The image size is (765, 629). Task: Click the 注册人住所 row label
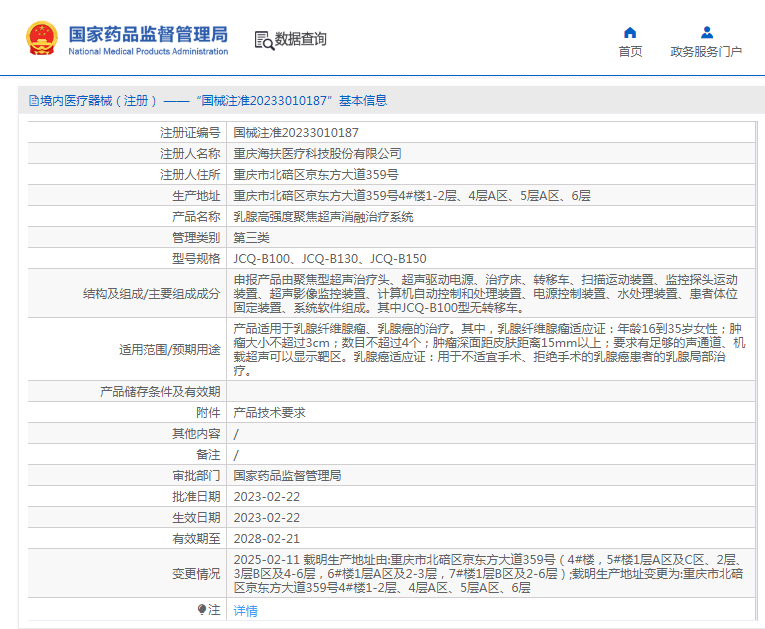(x=190, y=175)
